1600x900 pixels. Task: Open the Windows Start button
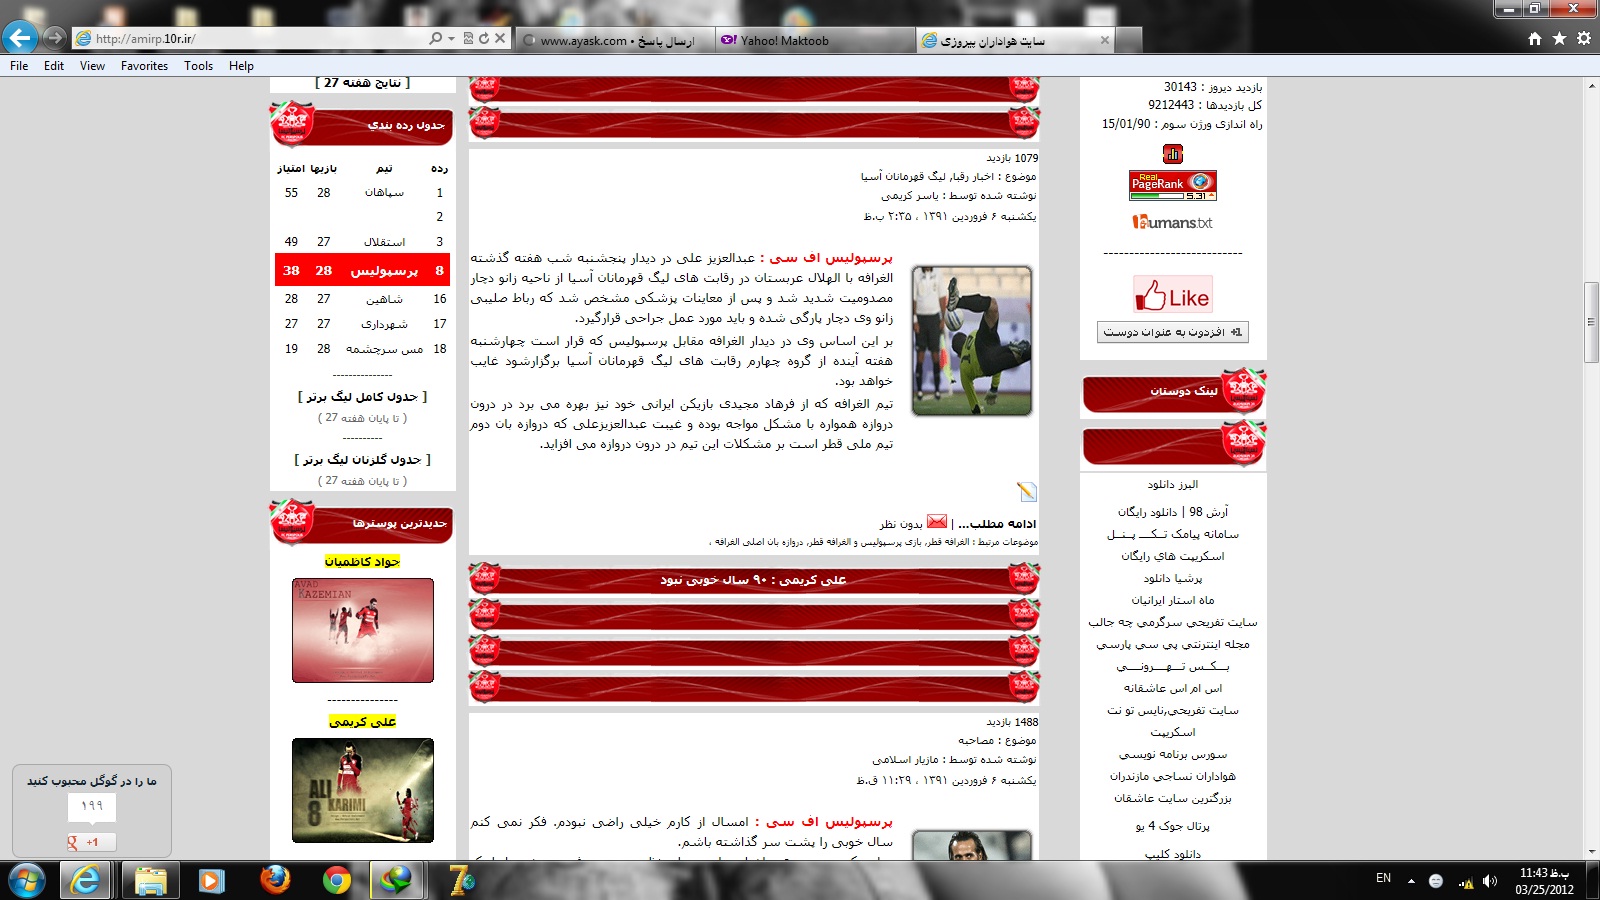26,880
